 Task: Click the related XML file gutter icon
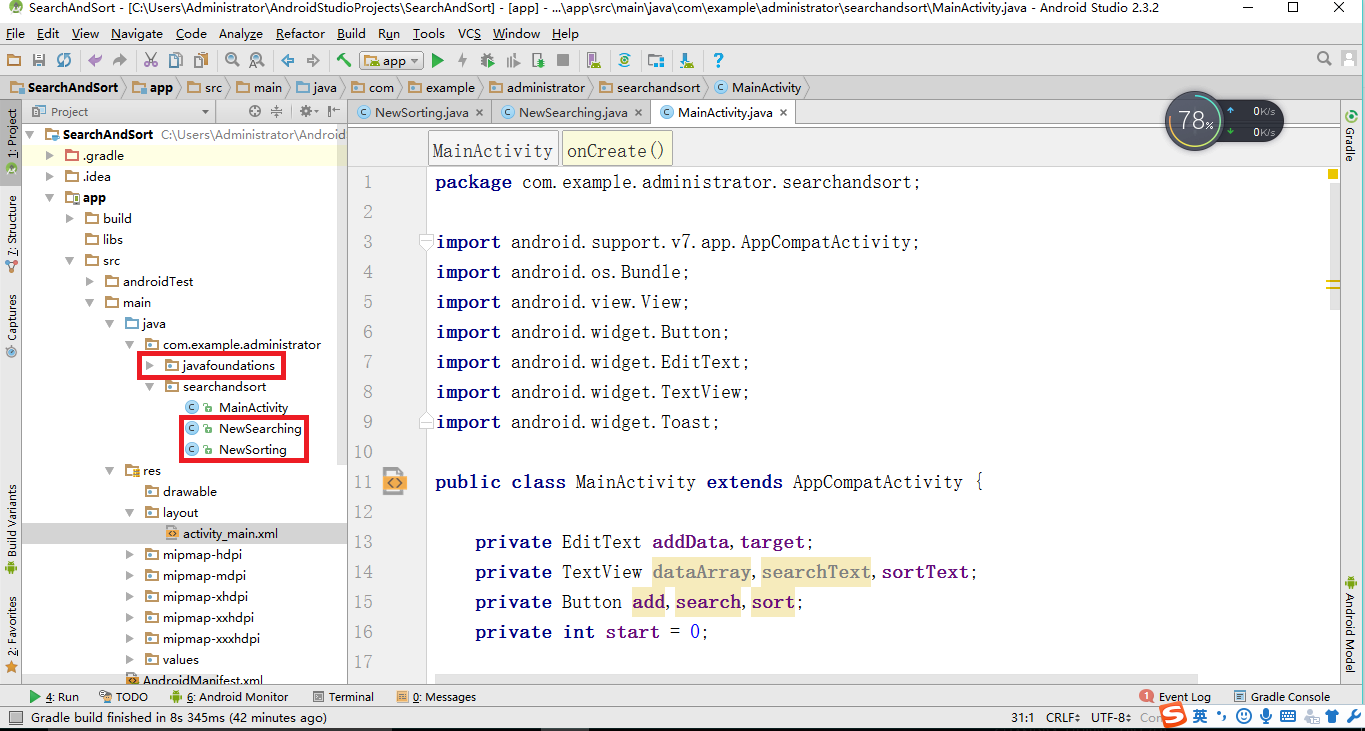[394, 482]
